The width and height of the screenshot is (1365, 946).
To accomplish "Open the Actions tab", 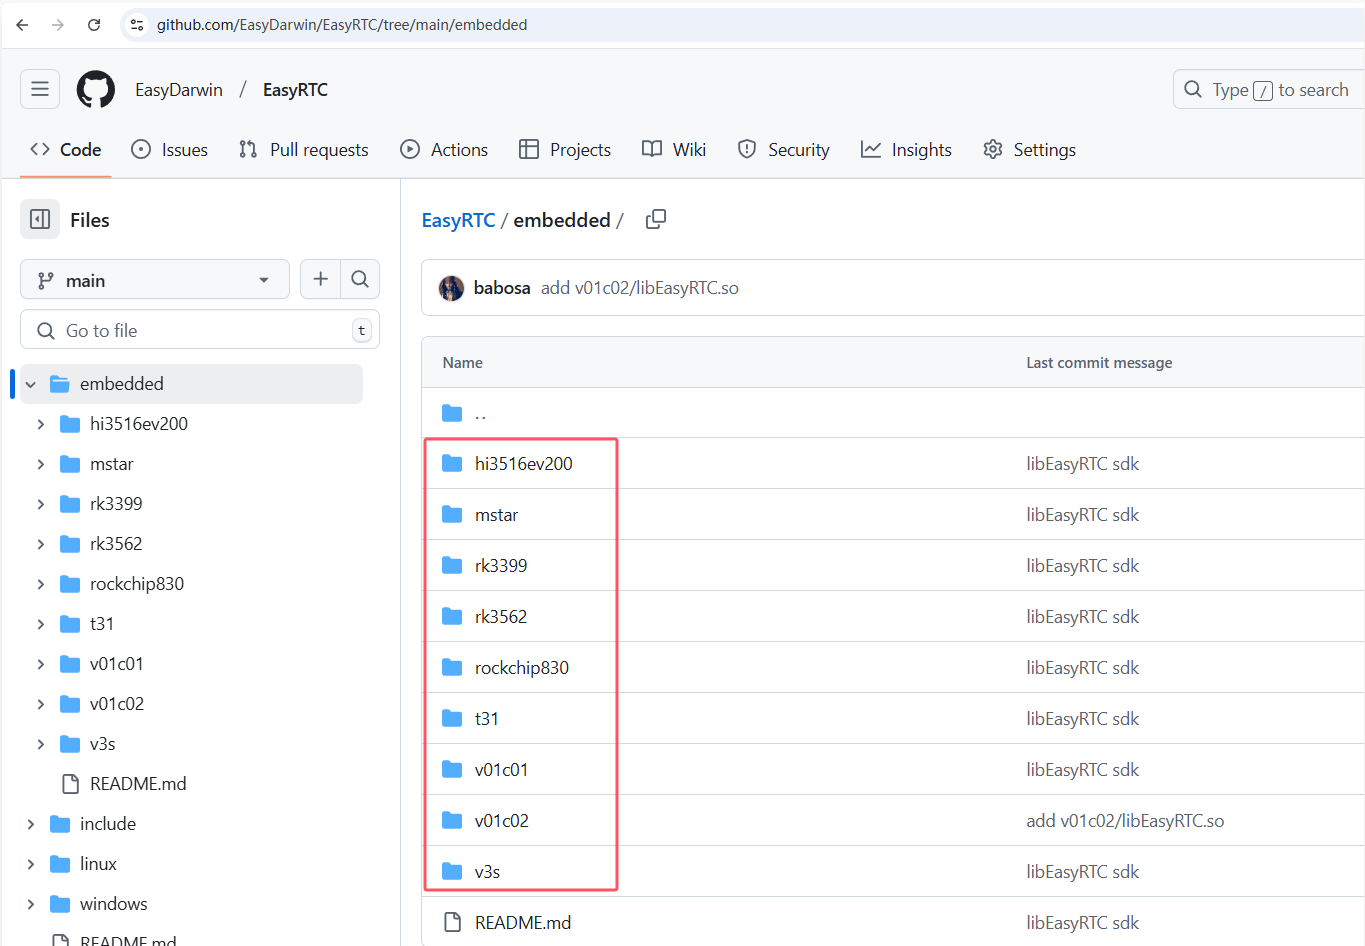I will (444, 149).
